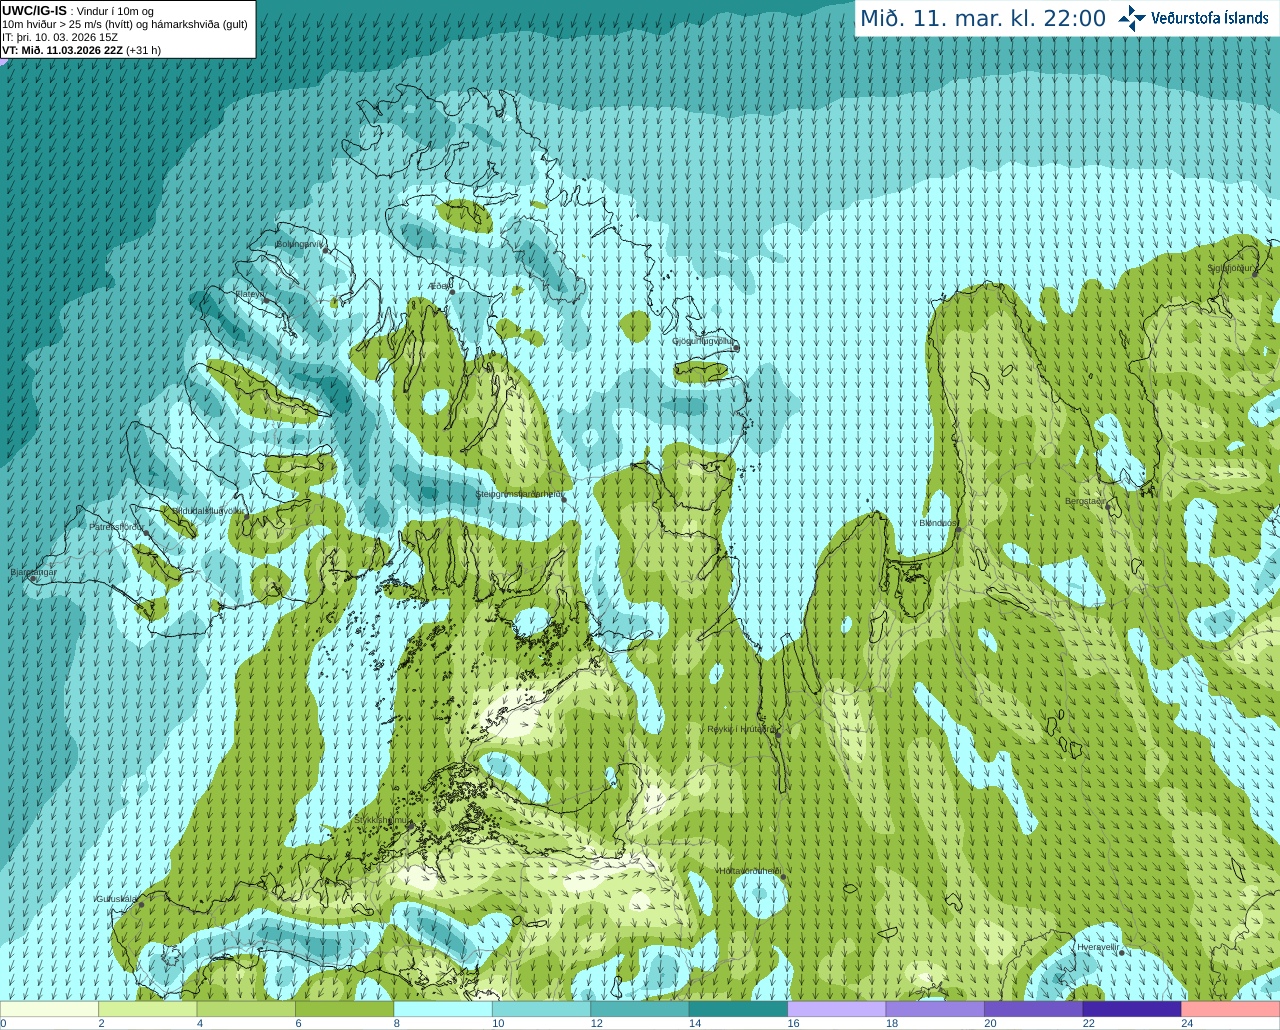Click the Holtavörðuheiði station label
This screenshot has height=1030, width=1280.
point(750,871)
